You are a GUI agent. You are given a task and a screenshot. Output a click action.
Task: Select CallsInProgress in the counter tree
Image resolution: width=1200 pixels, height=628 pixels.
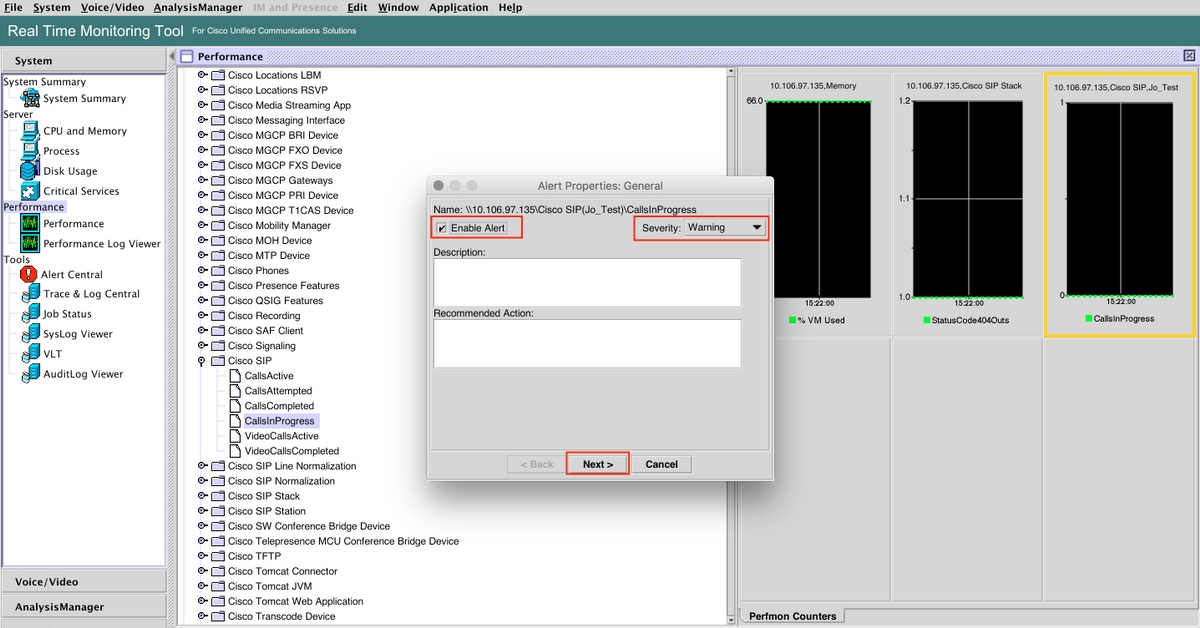279,421
